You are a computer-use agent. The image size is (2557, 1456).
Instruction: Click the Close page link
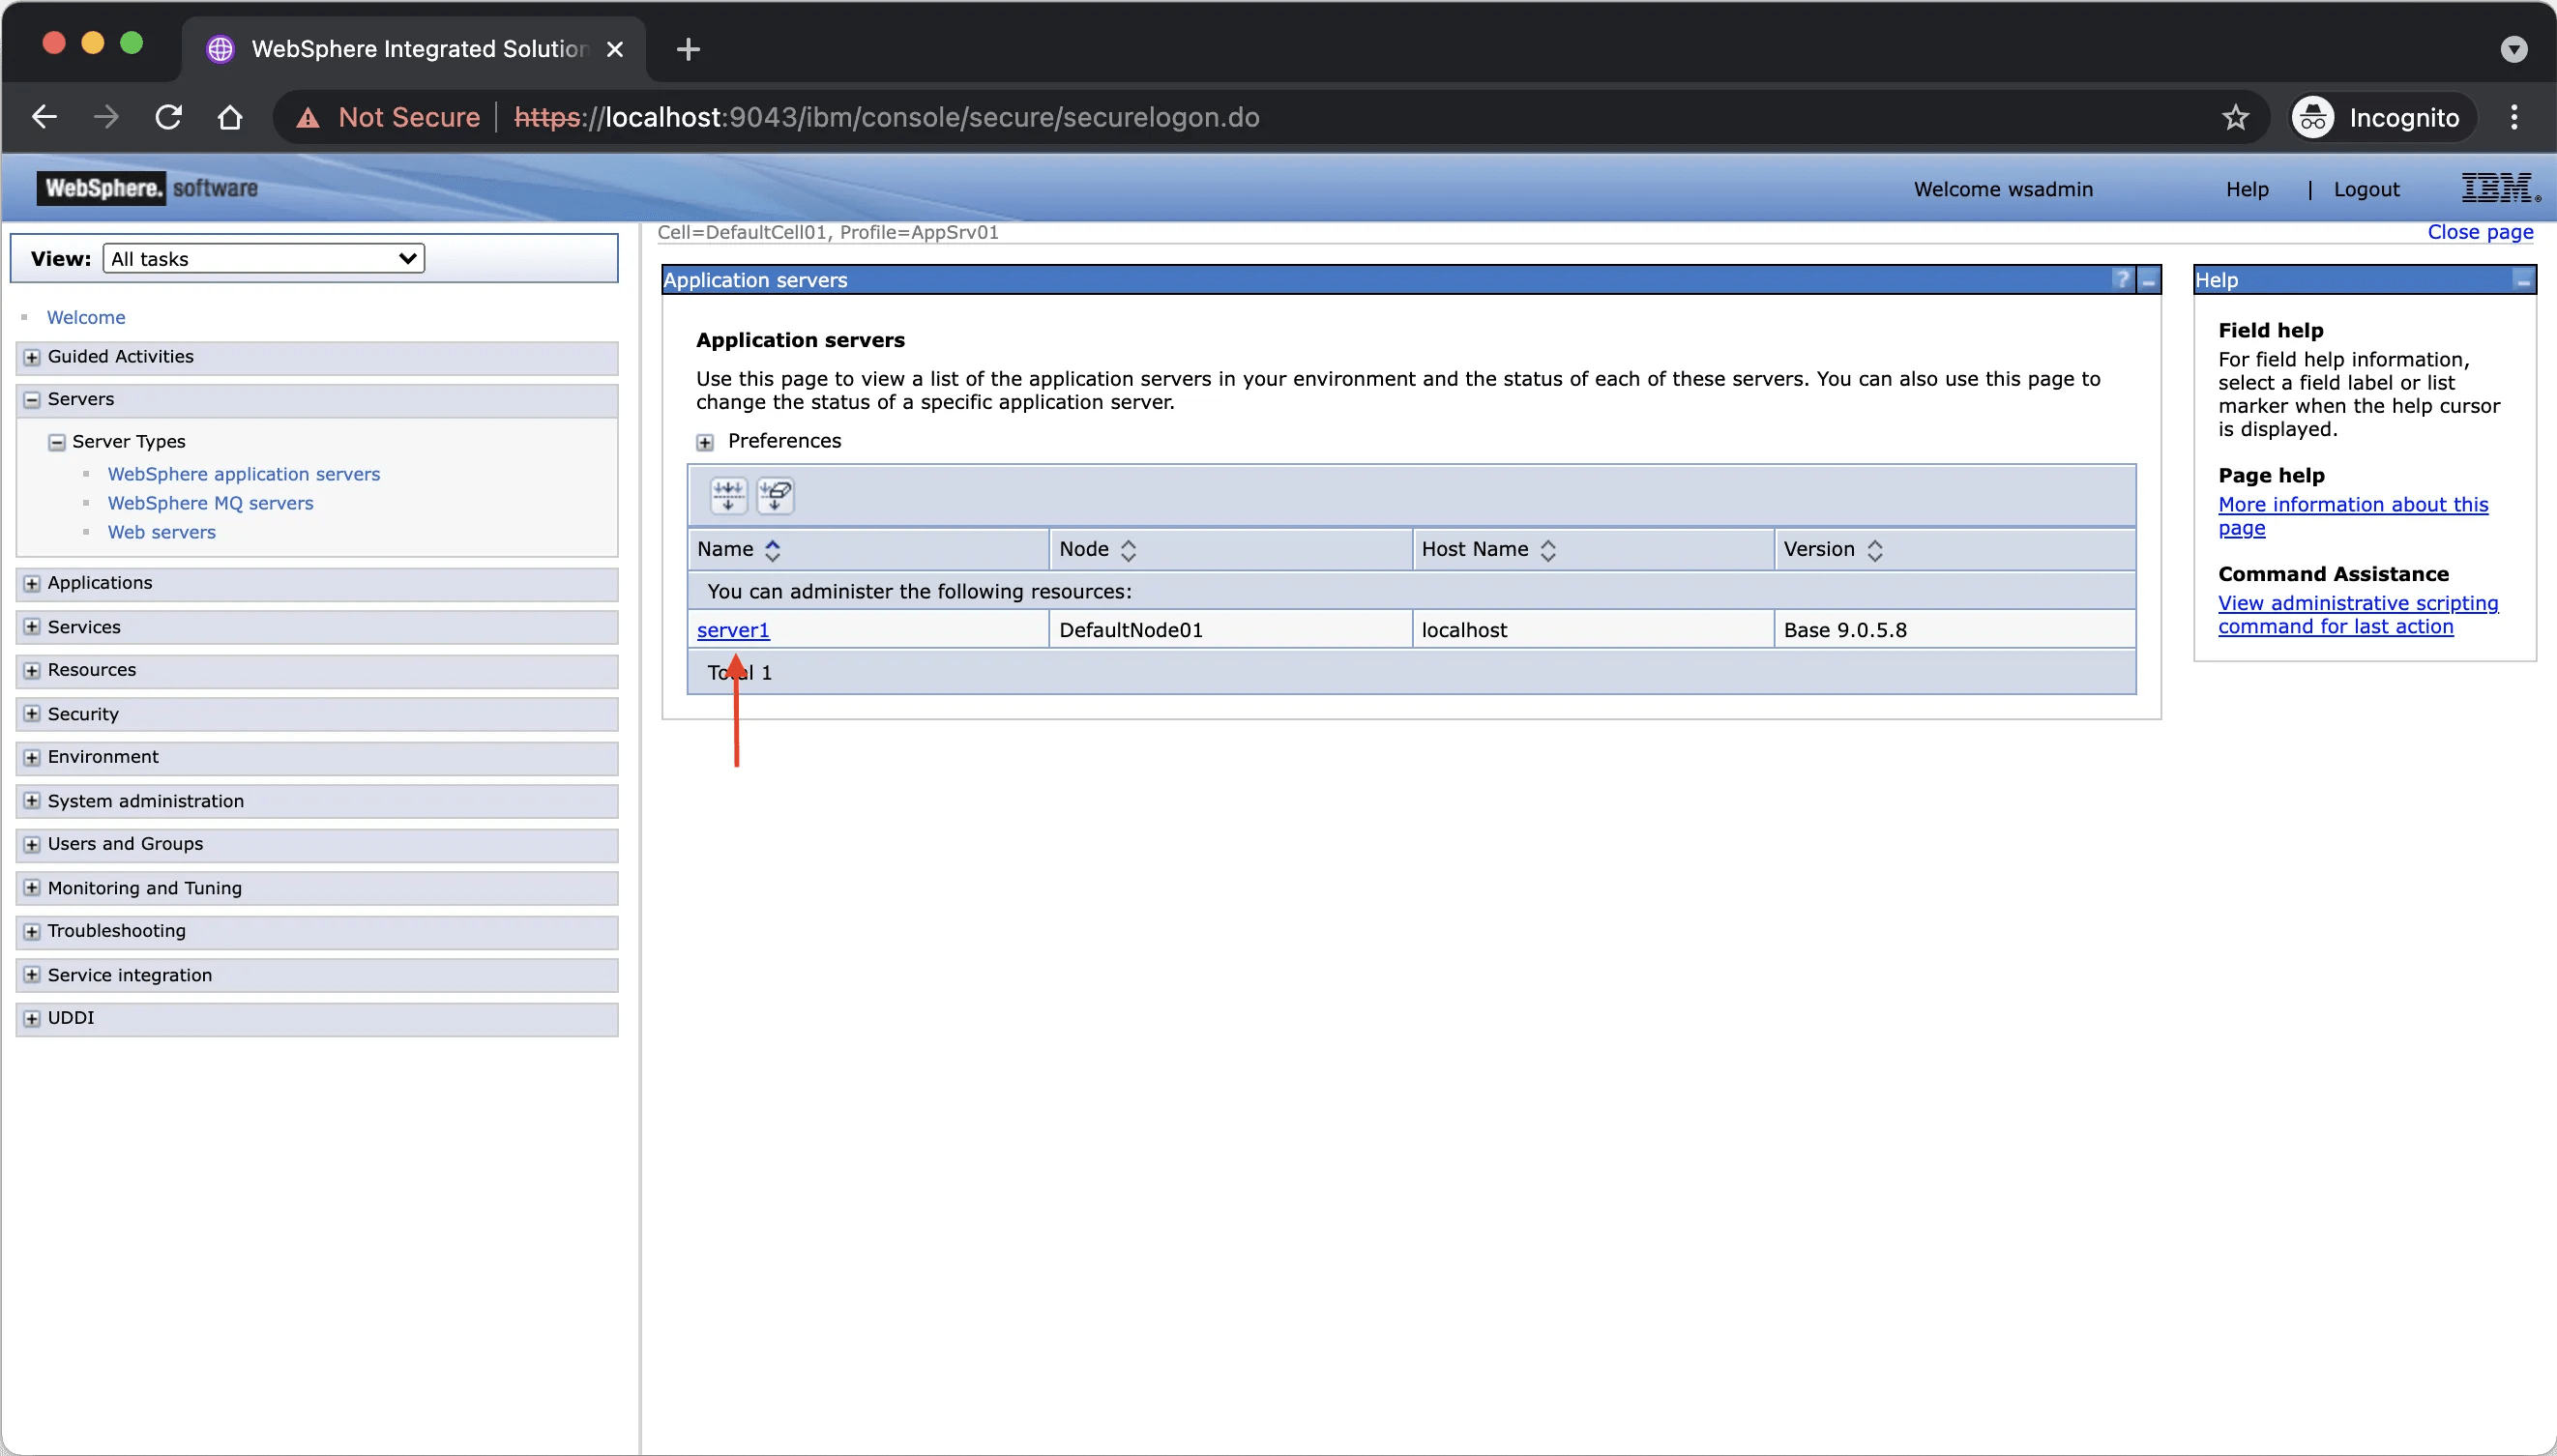coord(2479,232)
